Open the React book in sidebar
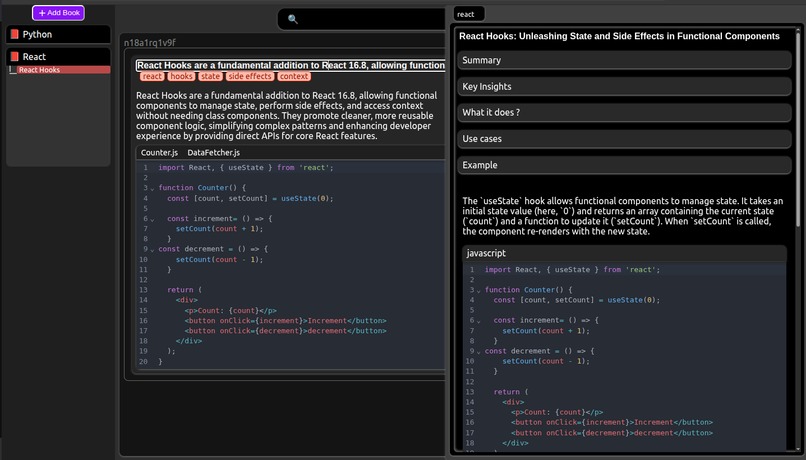Image resolution: width=806 pixels, height=460 pixels. (x=58, y=57)
